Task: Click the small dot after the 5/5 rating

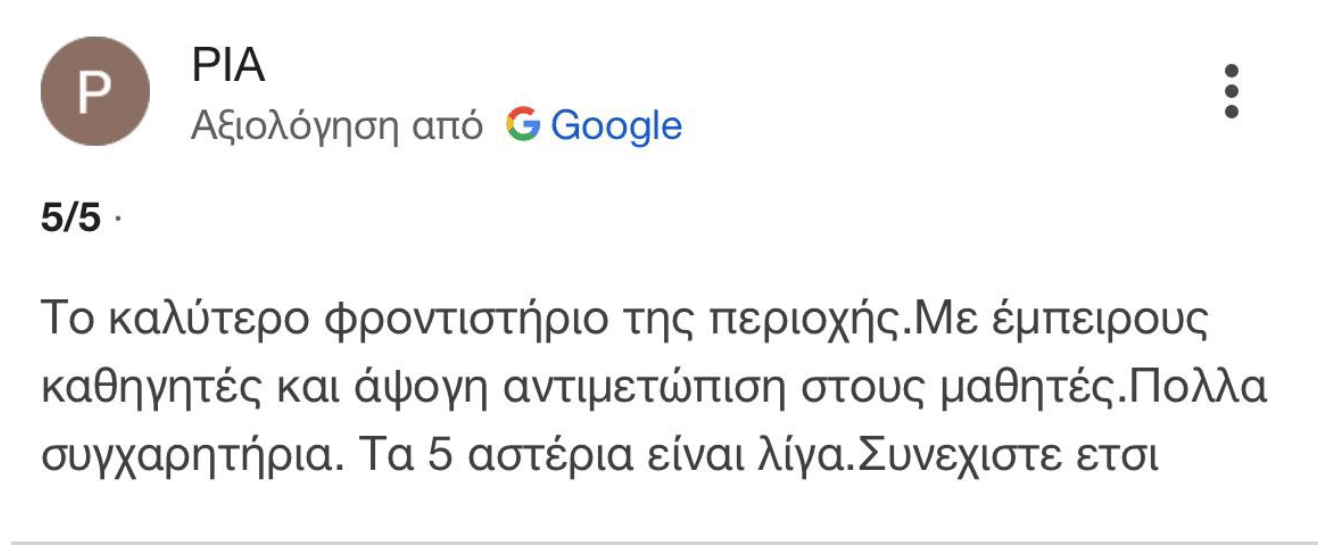Action: pos(117,220)
